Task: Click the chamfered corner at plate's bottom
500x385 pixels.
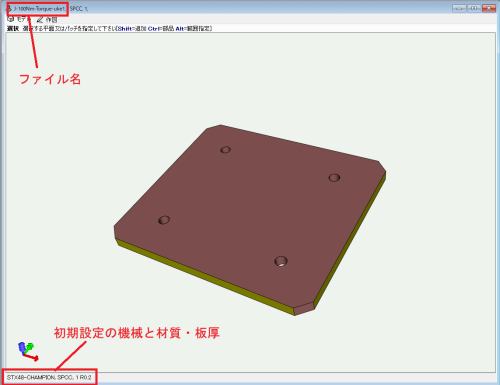Action: pos(304,309)
